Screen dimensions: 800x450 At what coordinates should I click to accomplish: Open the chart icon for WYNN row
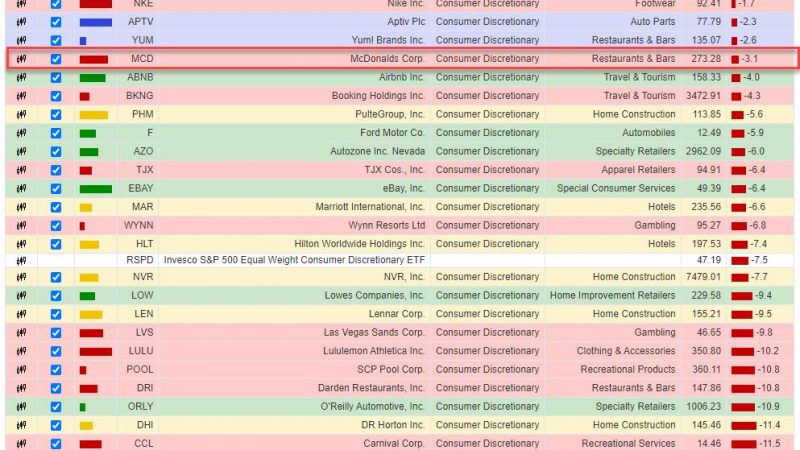pyautogui.click(x=21, y=226)
